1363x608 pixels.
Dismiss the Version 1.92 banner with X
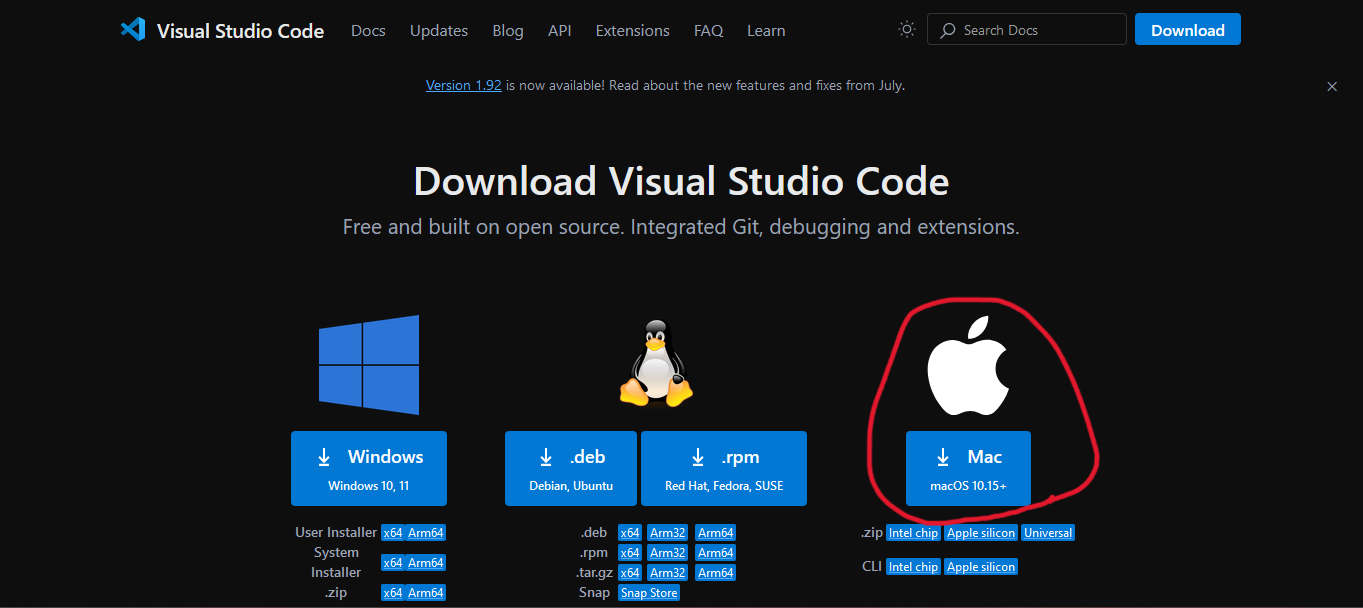(x=1332, y=87)
